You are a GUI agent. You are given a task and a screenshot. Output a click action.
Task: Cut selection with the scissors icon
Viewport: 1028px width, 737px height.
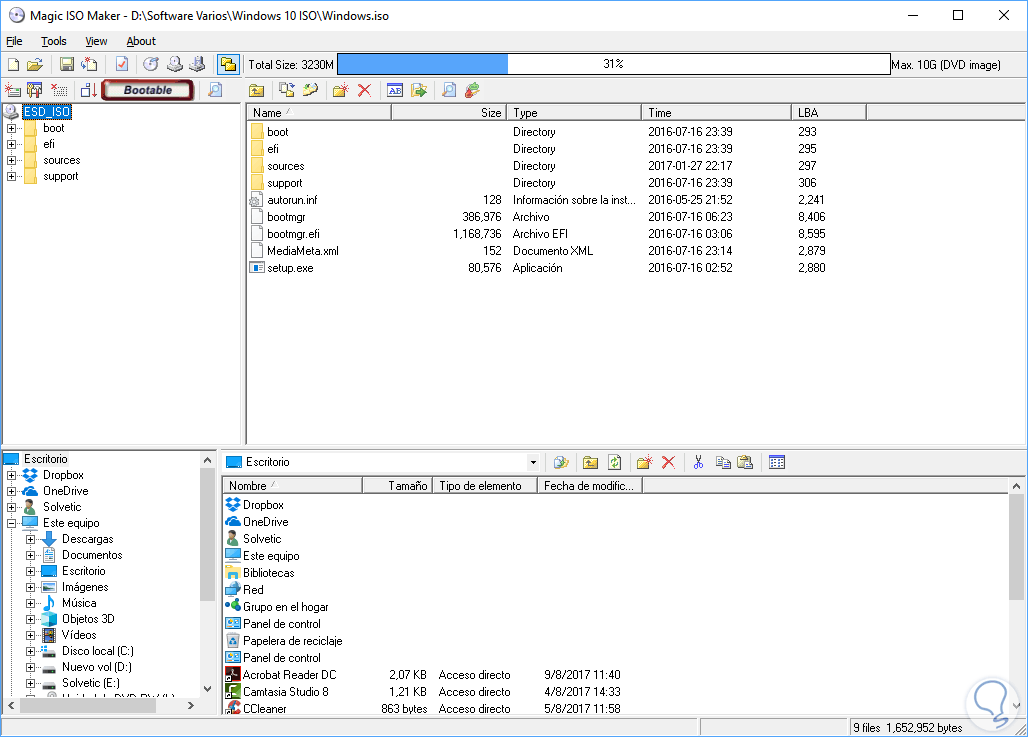point(698,462)
